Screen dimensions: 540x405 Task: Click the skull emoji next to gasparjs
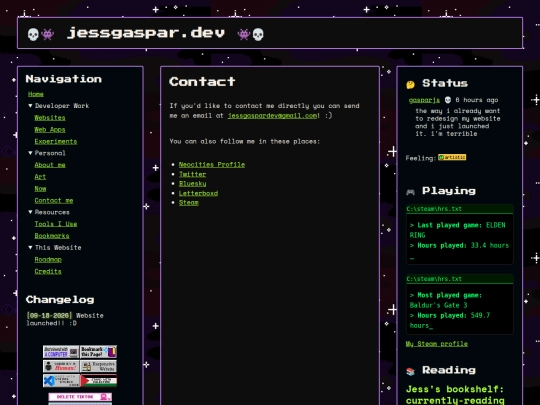coord(448,100)
